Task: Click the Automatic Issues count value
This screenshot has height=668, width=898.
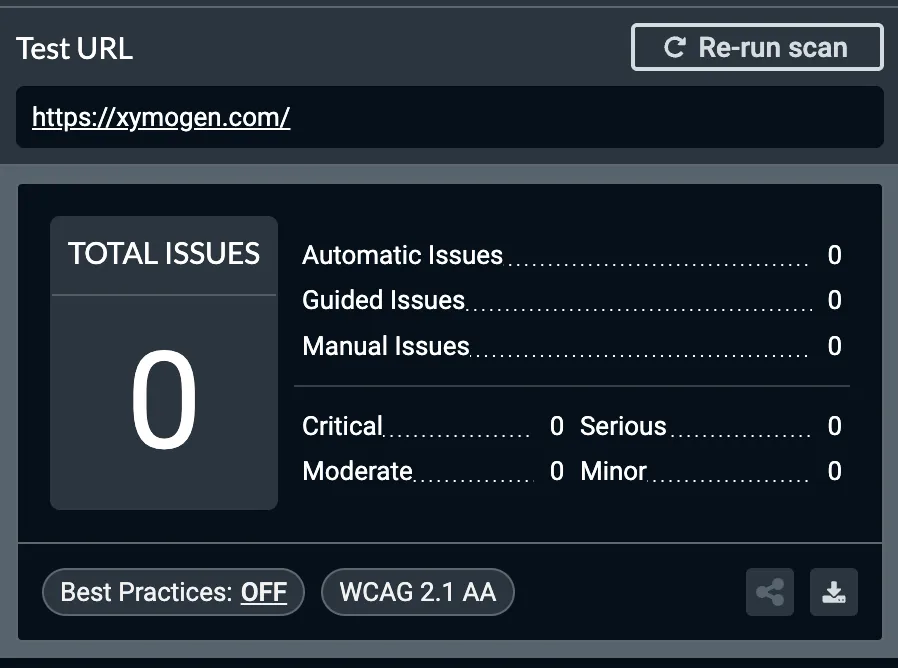Action: click(834, 255)
